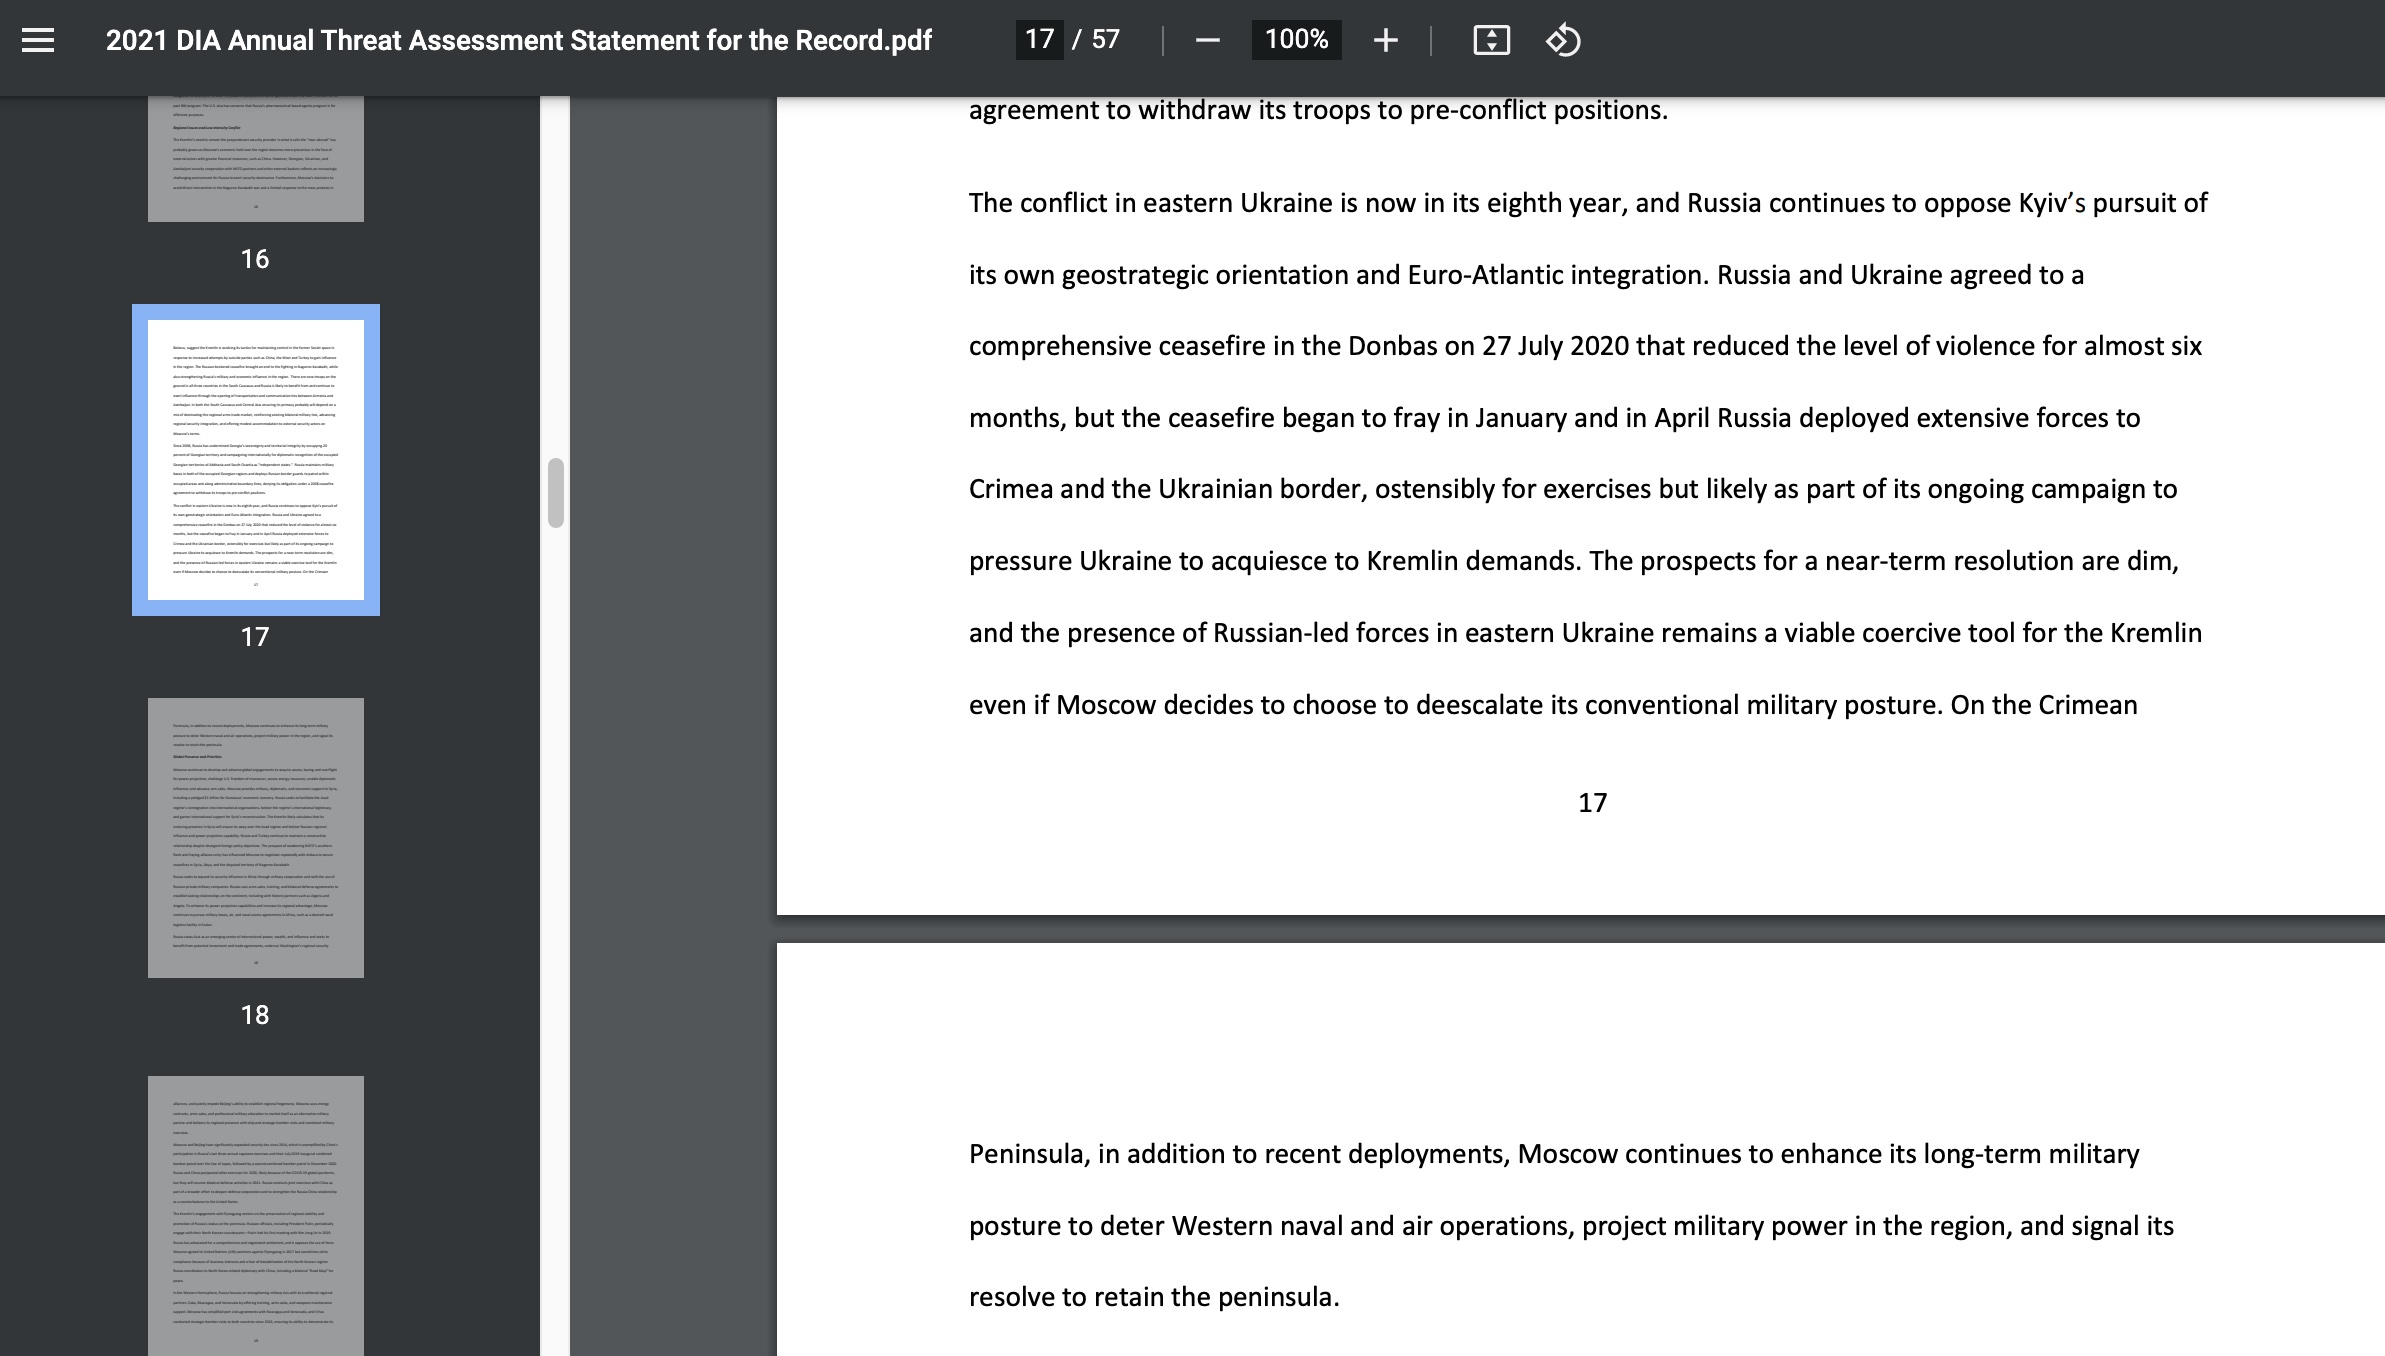Click the line starting 'Peninsula, in addition to recent'

coord(1554,1154)
